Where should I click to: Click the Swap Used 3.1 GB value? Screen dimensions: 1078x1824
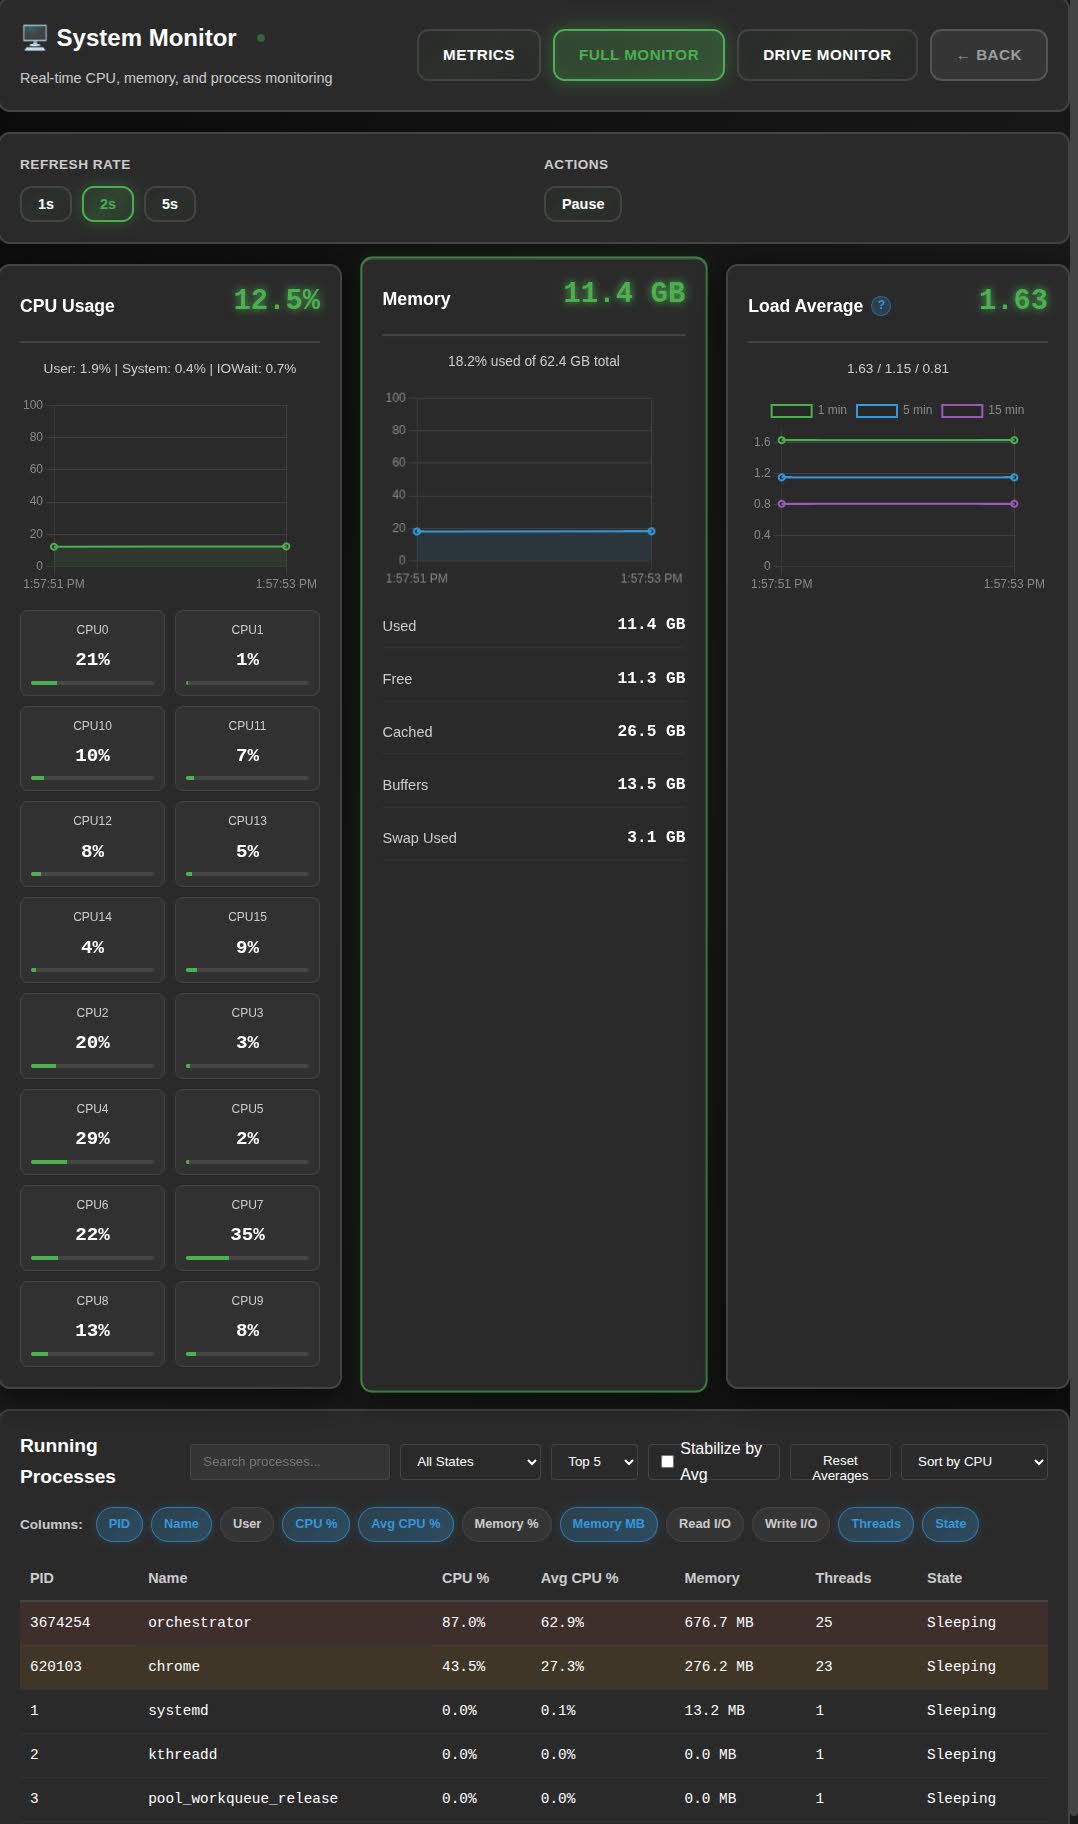click(x=656, y=837)
